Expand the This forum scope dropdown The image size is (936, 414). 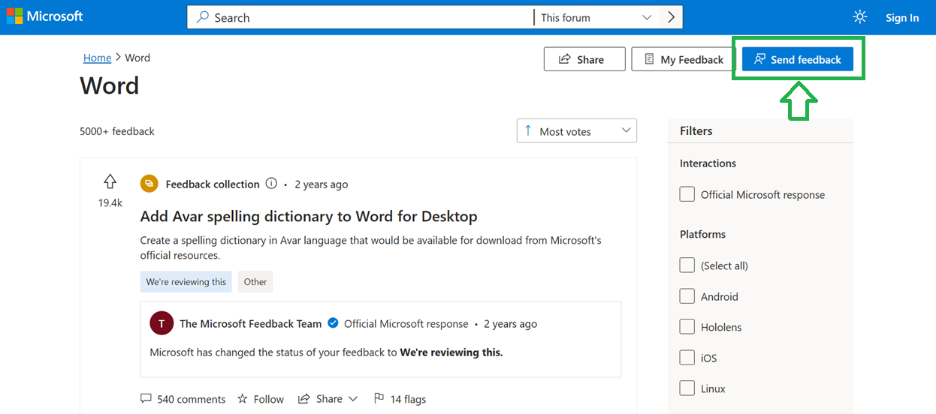pos(596,18)
